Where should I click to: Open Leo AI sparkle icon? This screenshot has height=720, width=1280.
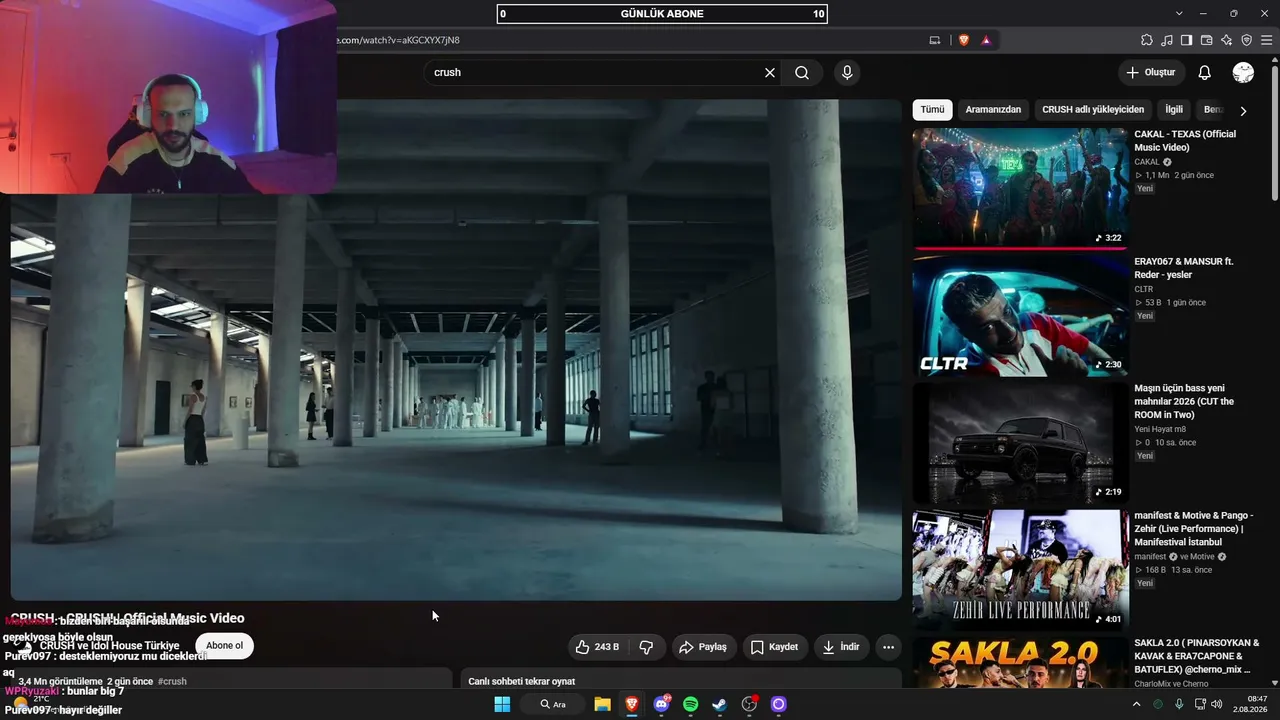coord(1226,40)
